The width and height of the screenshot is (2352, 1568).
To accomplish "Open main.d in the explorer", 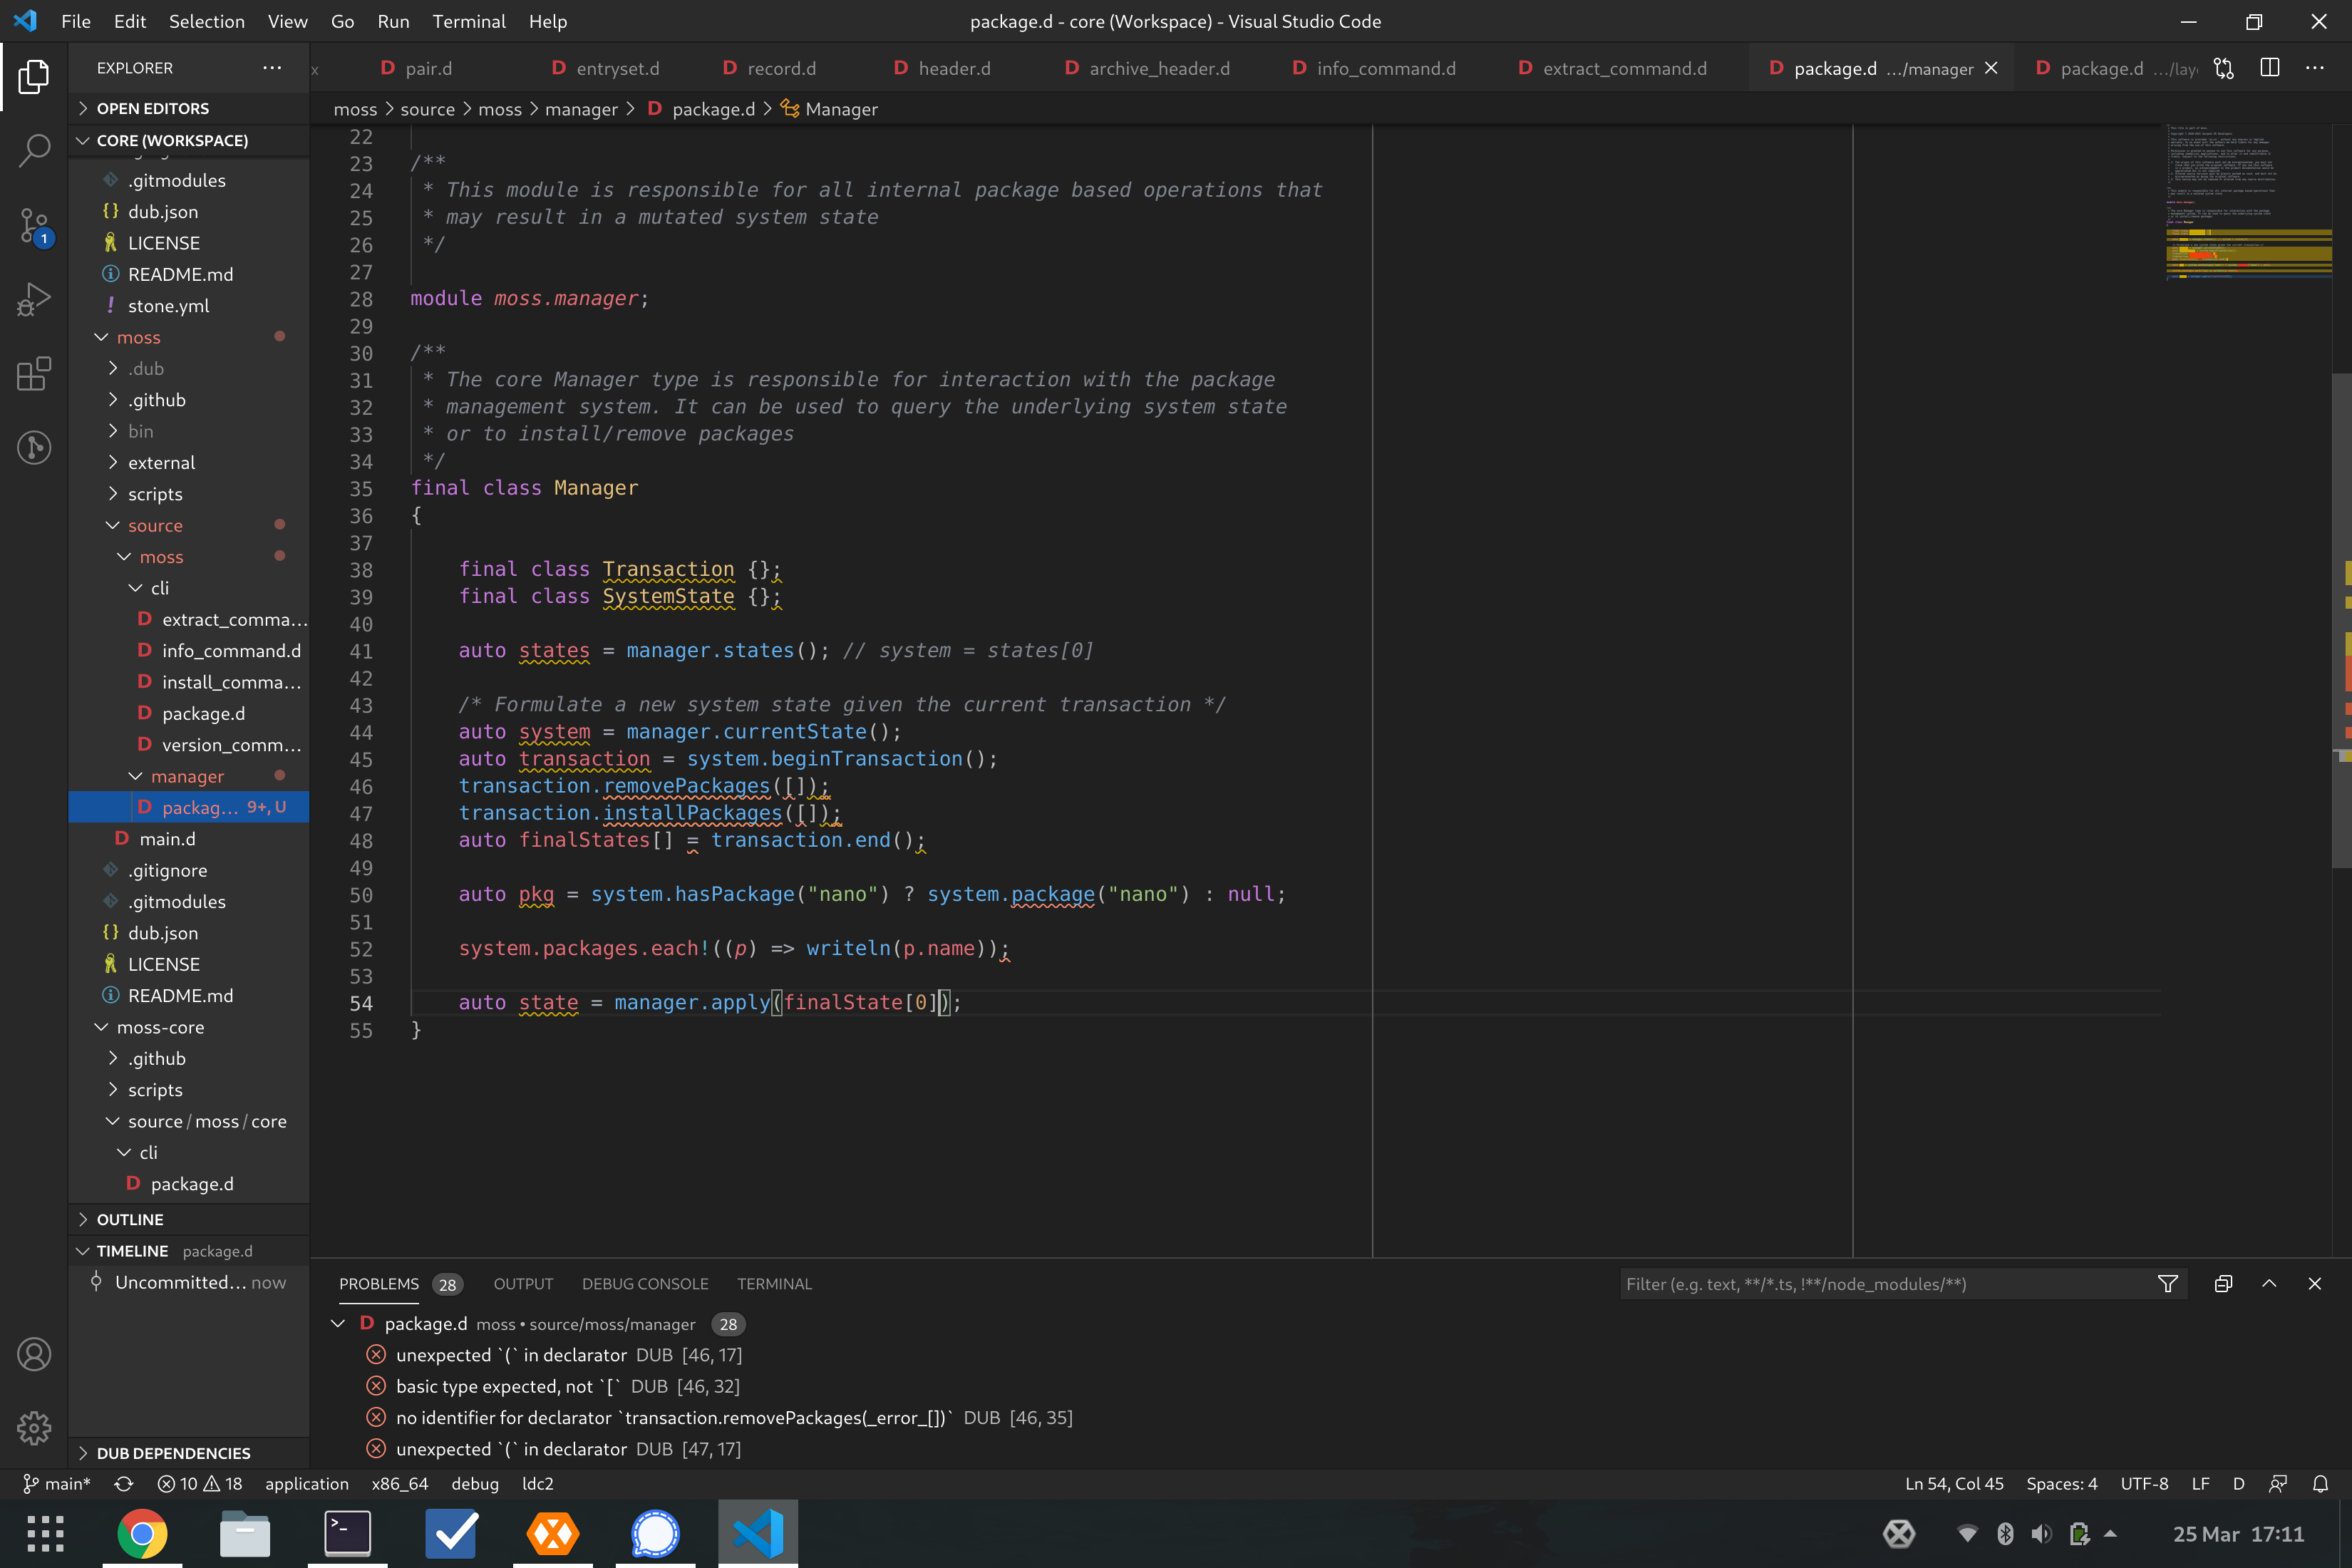I will [x=189, y=839].
